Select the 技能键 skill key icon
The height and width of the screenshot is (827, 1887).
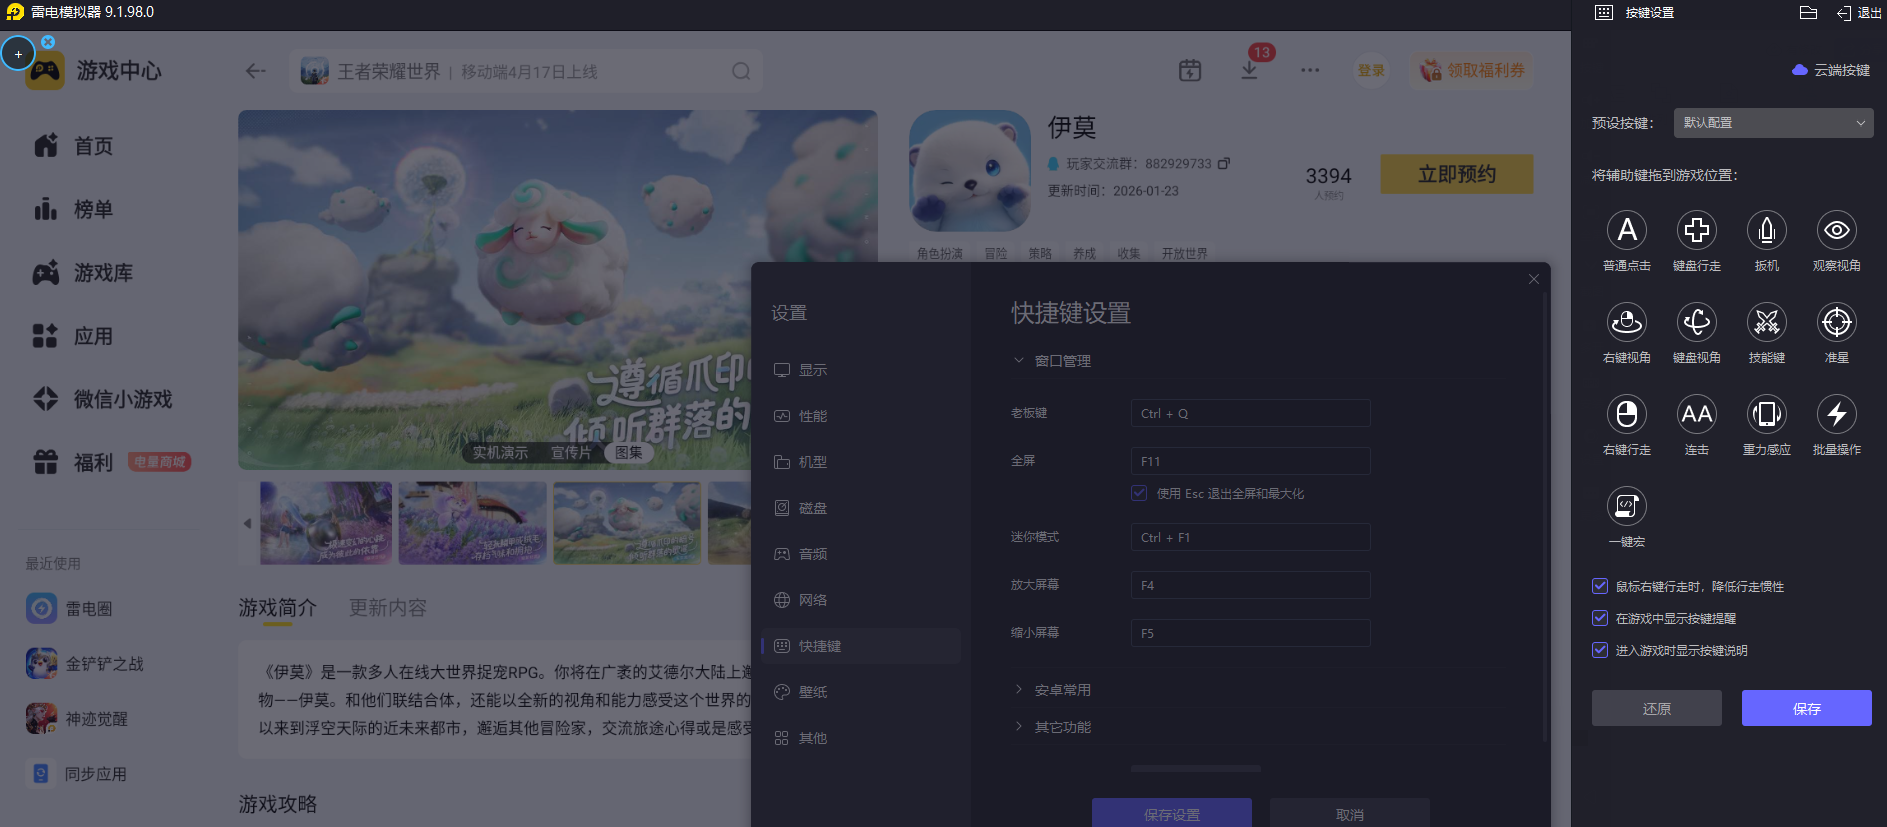click(x=1767, y=322)
